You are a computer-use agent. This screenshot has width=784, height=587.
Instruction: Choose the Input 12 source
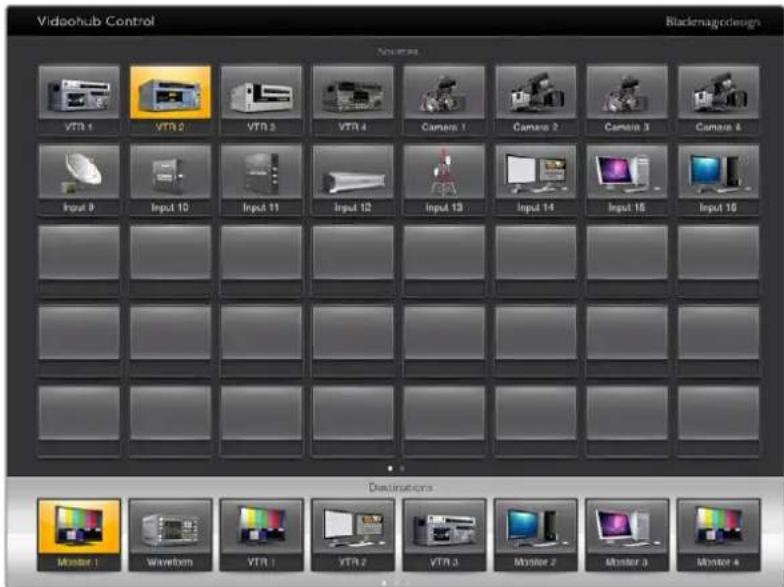coord(353,180)
